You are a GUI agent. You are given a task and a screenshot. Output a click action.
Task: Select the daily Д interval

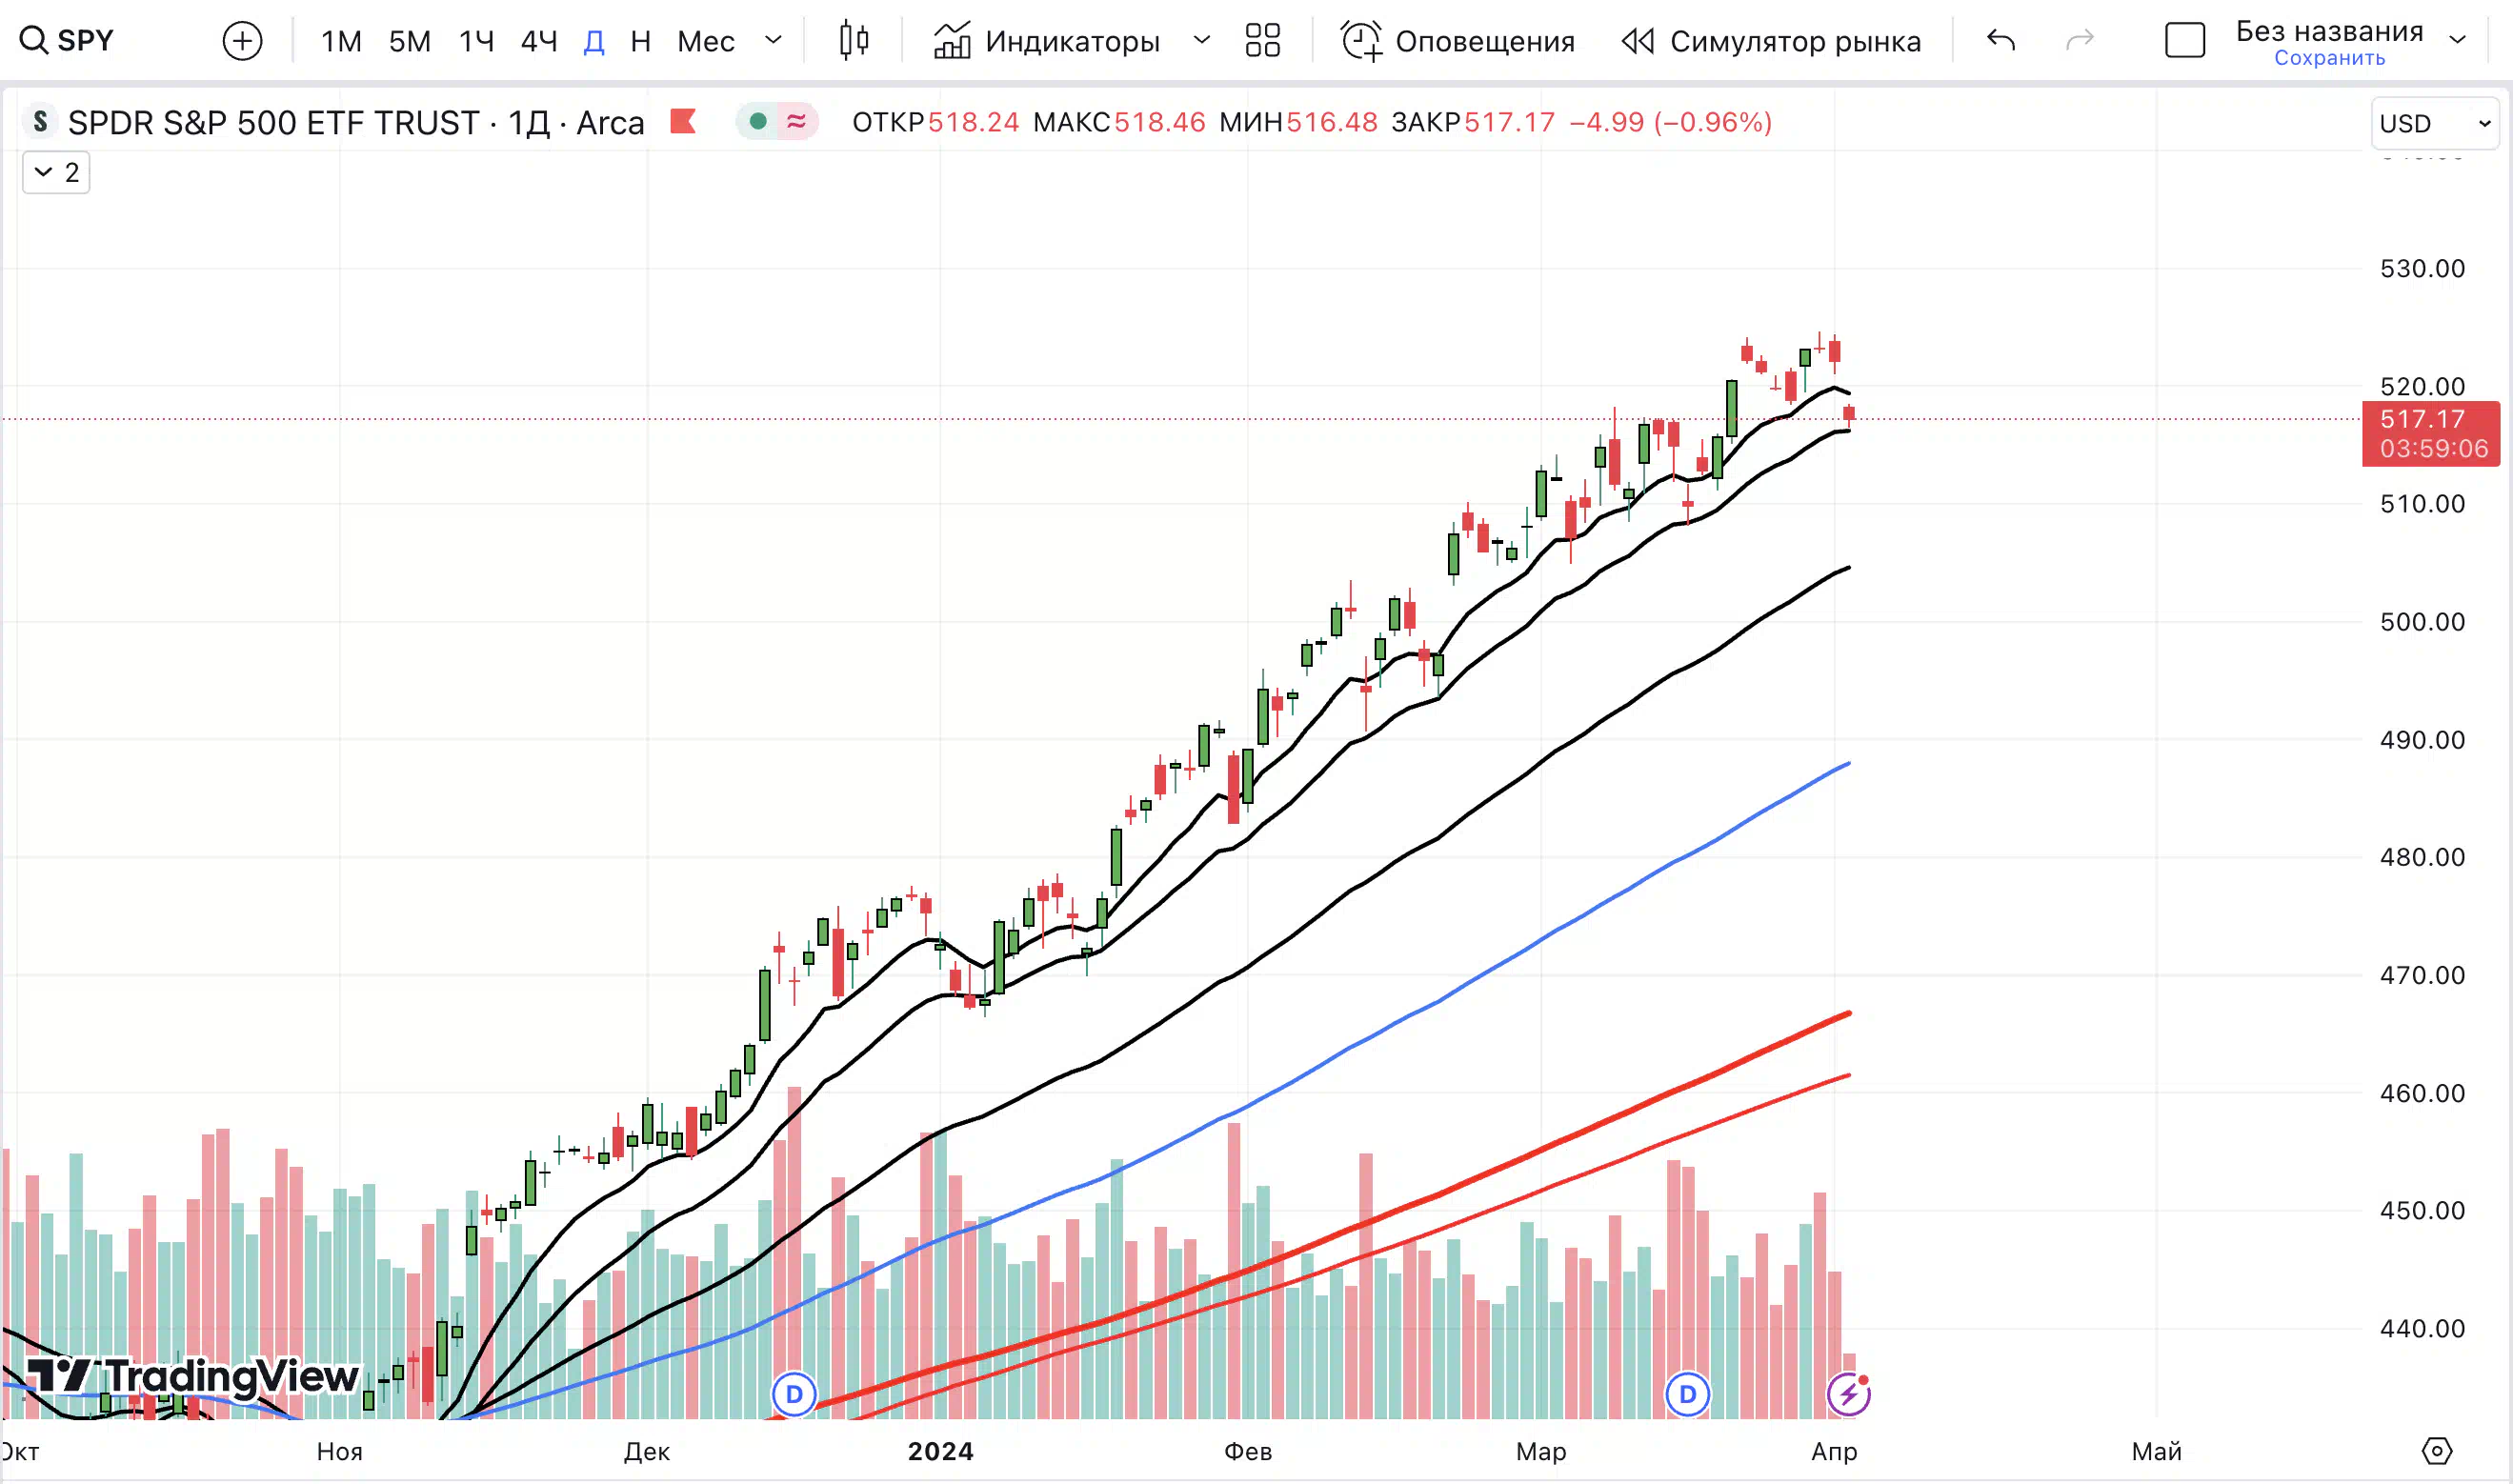pyautogui.click(x=594, y=41)
